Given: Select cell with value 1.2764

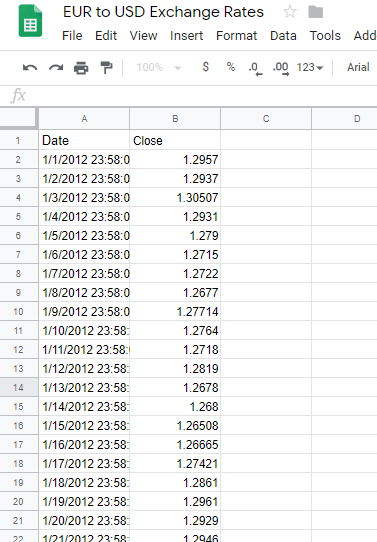Looking at the screenshot, I should click(x=175, y=330).
